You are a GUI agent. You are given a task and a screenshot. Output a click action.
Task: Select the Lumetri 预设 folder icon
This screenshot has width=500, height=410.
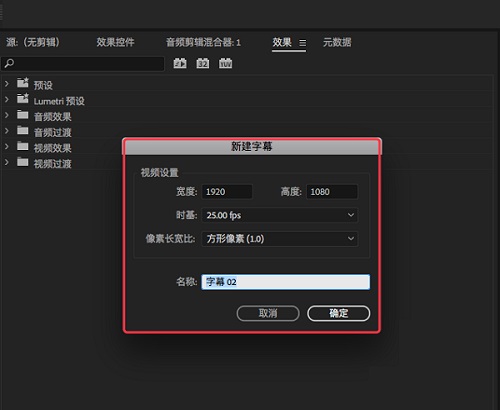pos(23,99)
